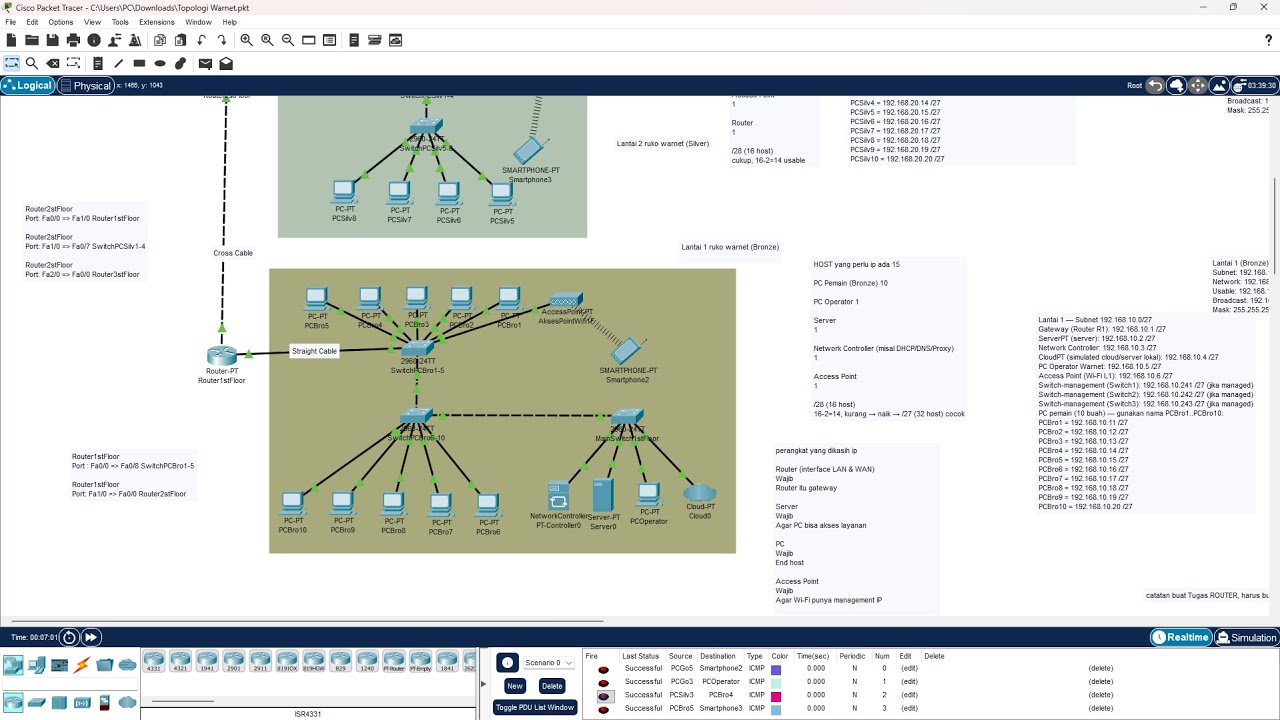
Task: Pick the 2911 router model
Action: [x=260, y=661]
